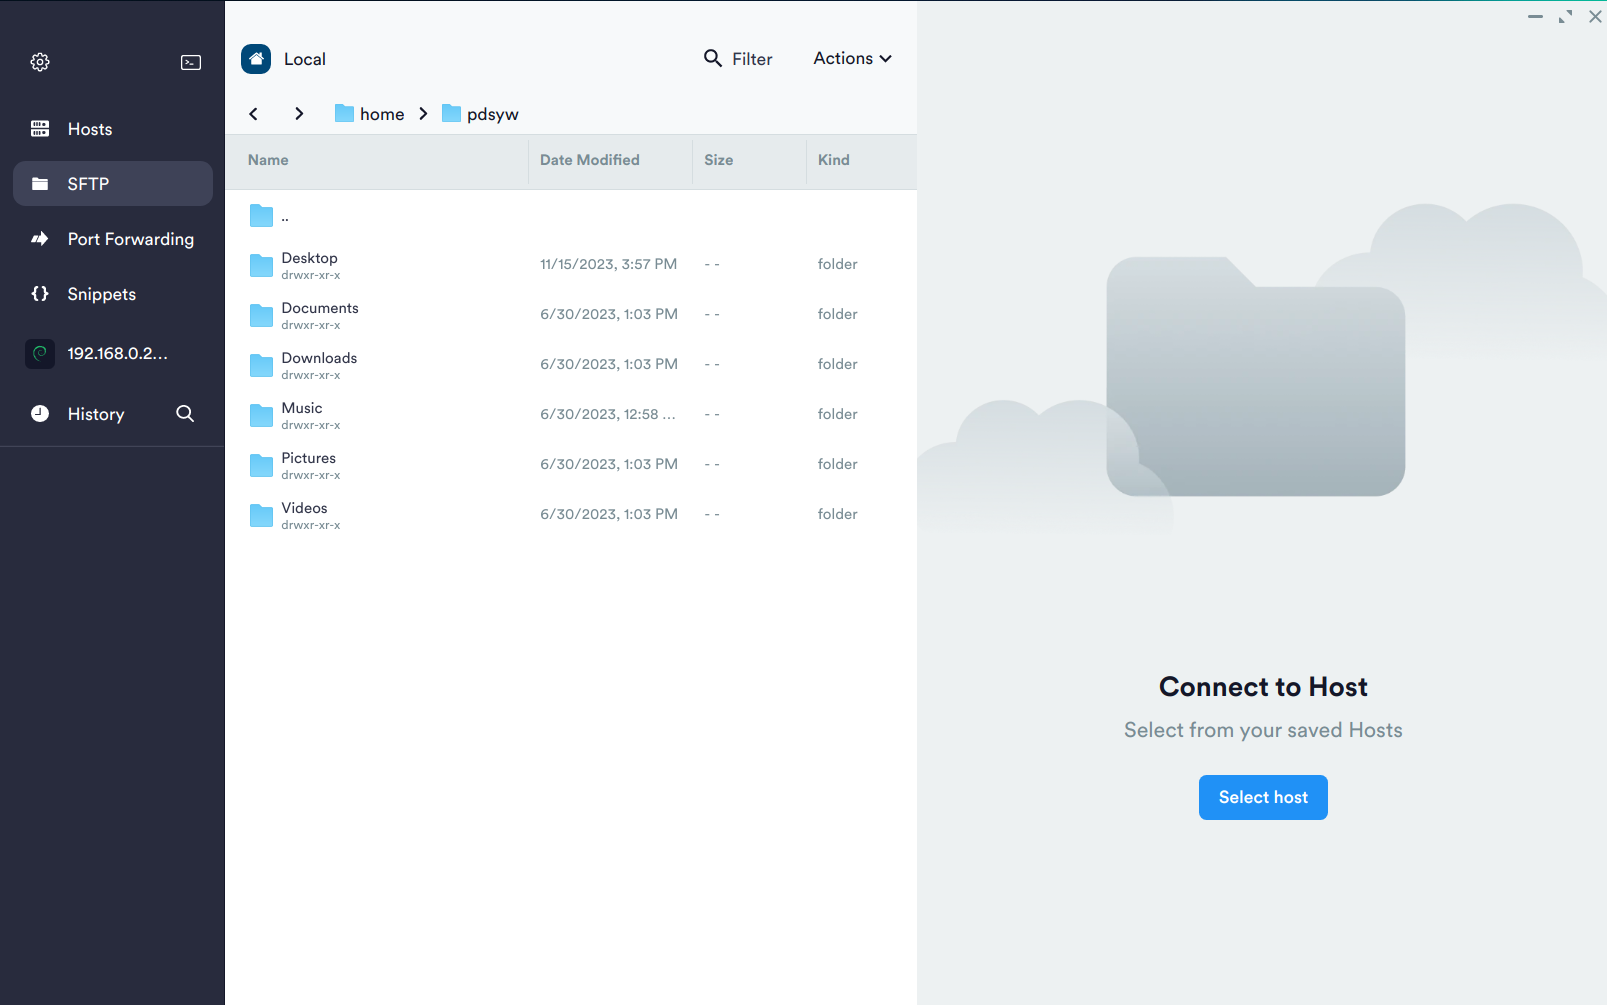The height and width of the screenshot is (1005, 1607).
Task: Click the Pictures folder icon
Action: pyautogui.click(x=261, y=465)
